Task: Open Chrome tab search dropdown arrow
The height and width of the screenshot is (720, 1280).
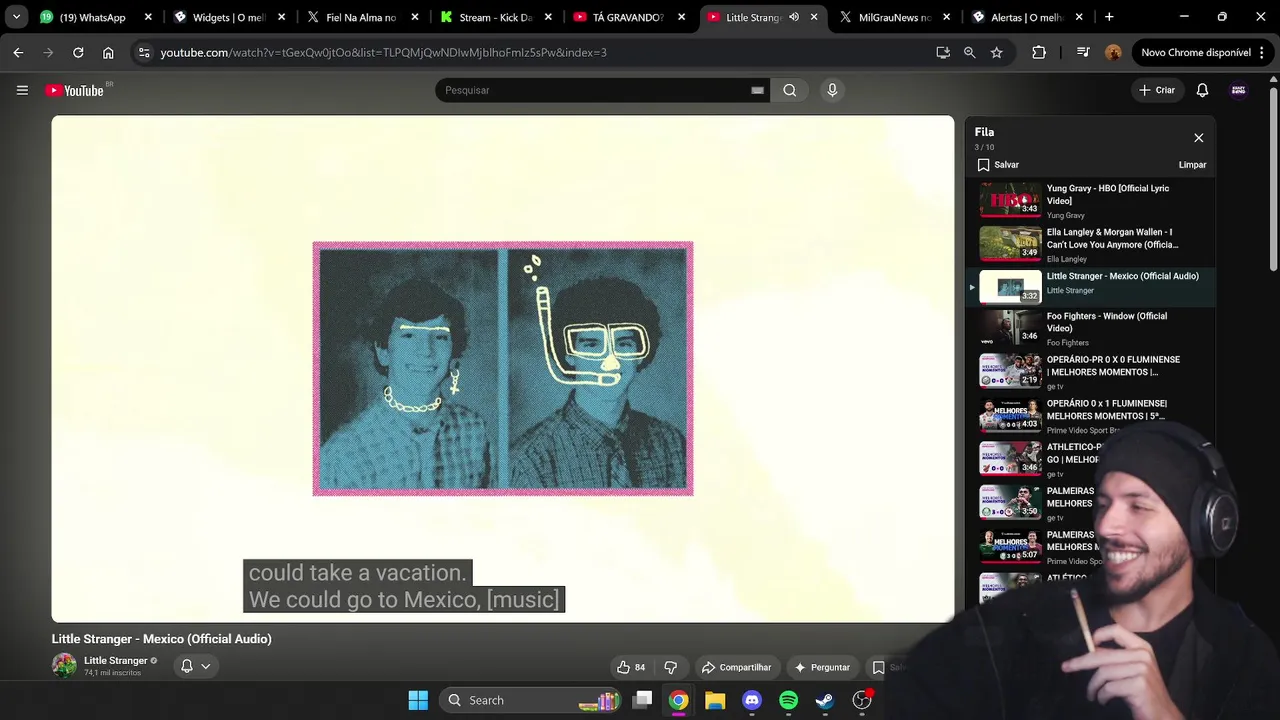Action: pyautogui.click(x=16, y=17)
